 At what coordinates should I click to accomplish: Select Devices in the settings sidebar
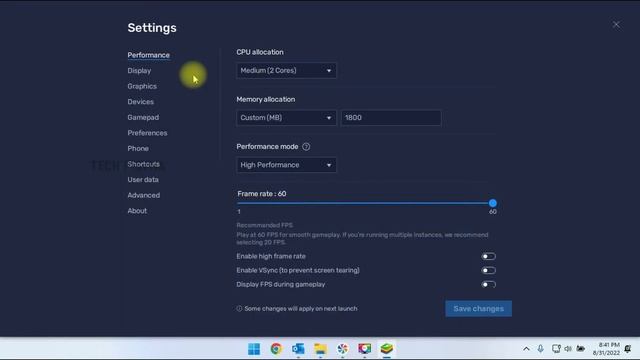tap(140, 102)
